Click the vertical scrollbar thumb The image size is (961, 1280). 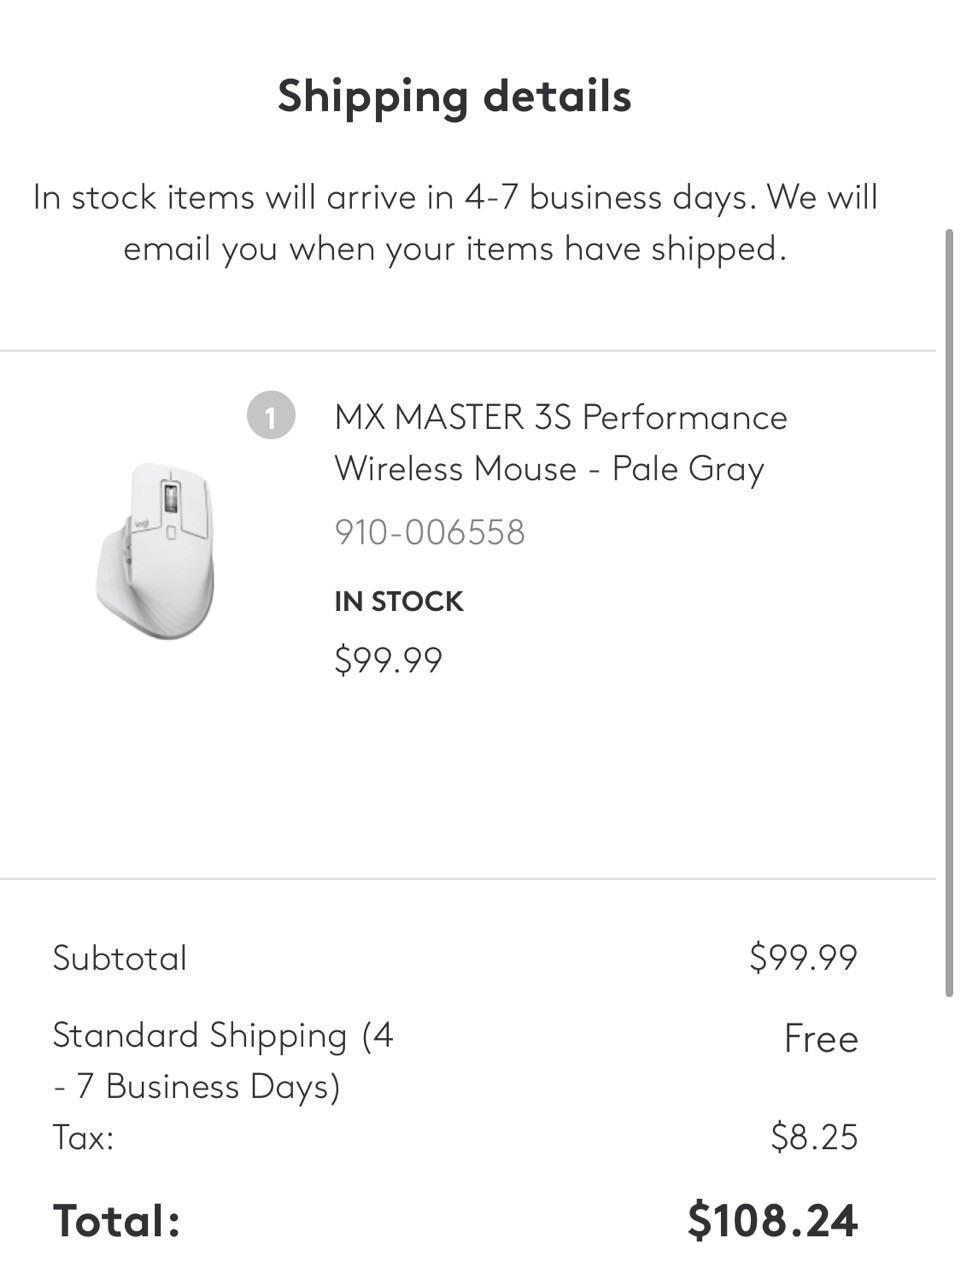click(949, 612)
